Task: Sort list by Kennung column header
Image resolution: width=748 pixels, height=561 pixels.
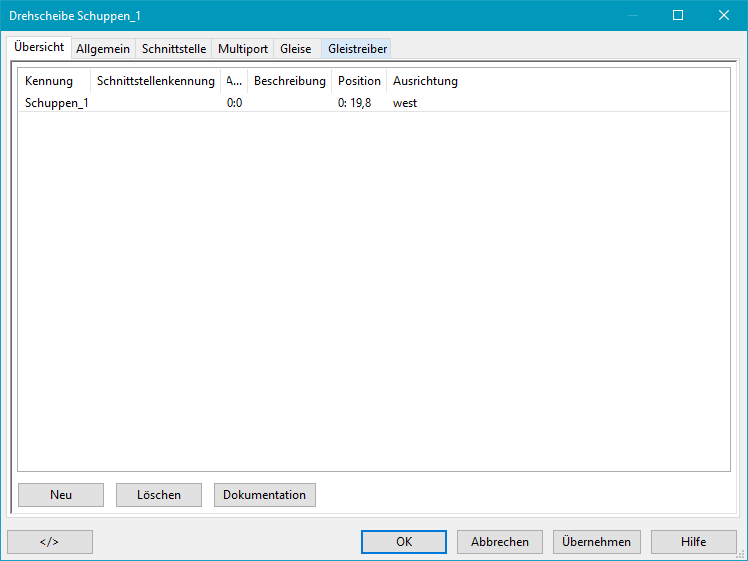Action: (49, 81)
